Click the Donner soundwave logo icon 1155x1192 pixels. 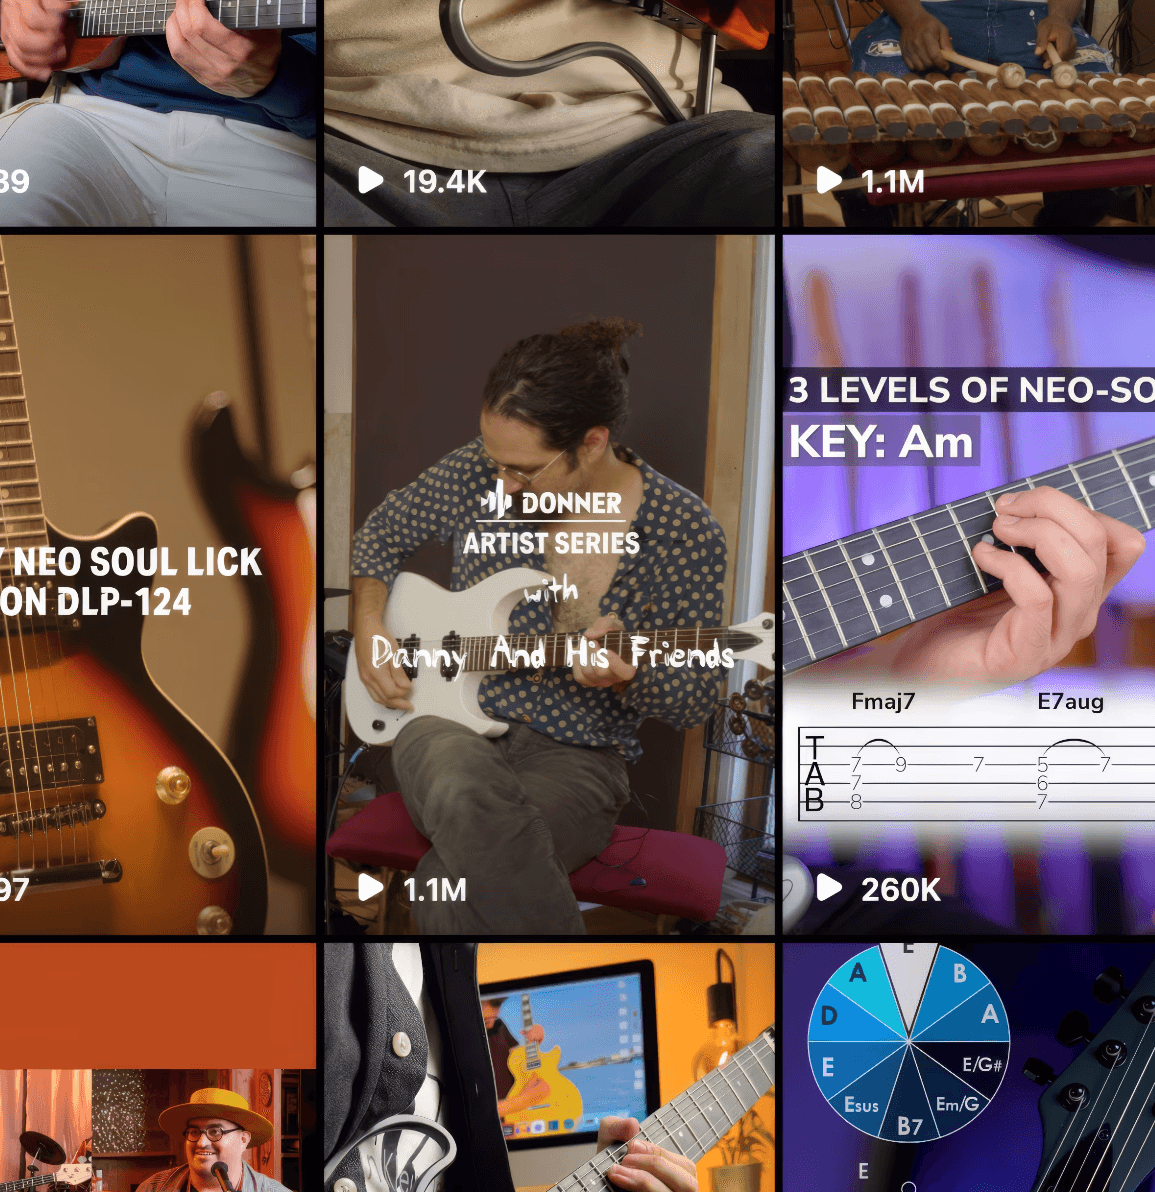coord(497,500)
